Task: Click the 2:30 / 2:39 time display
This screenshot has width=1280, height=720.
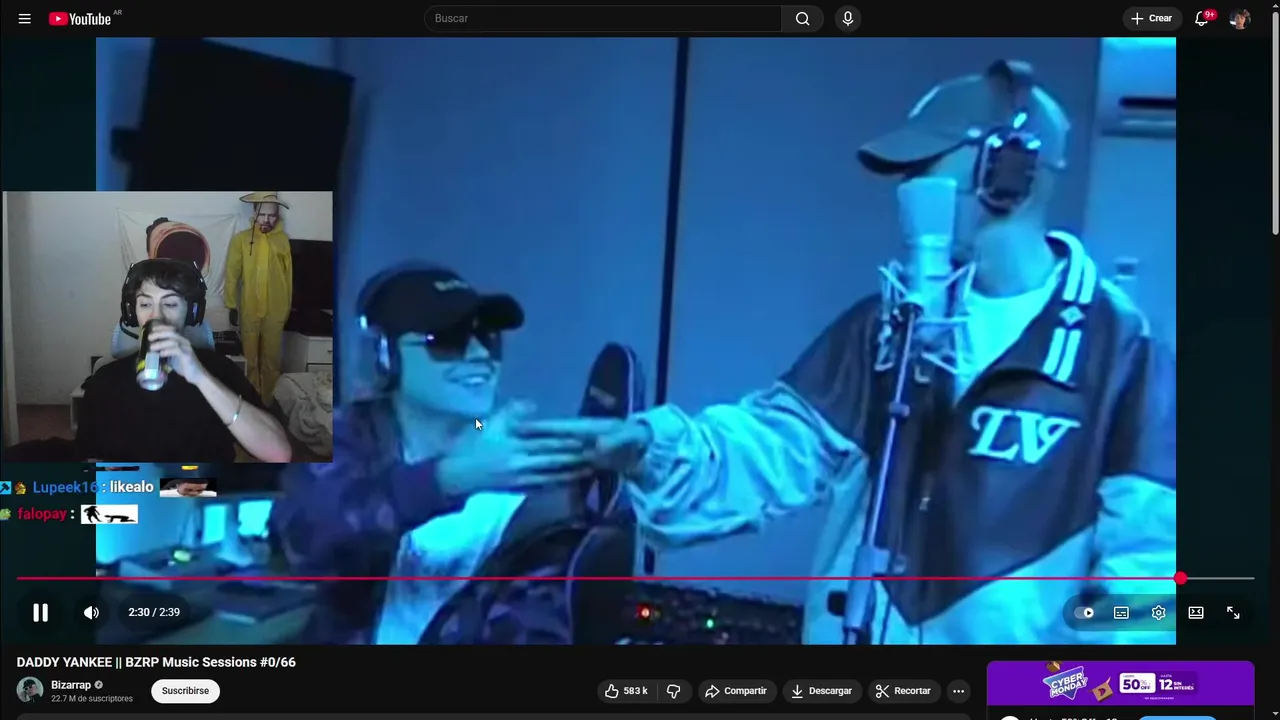Action: coord(154,612)
